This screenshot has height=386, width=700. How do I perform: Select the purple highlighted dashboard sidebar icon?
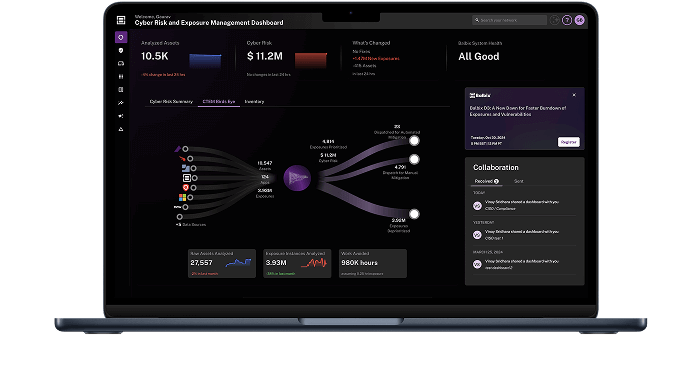click(x=121, y=37)
